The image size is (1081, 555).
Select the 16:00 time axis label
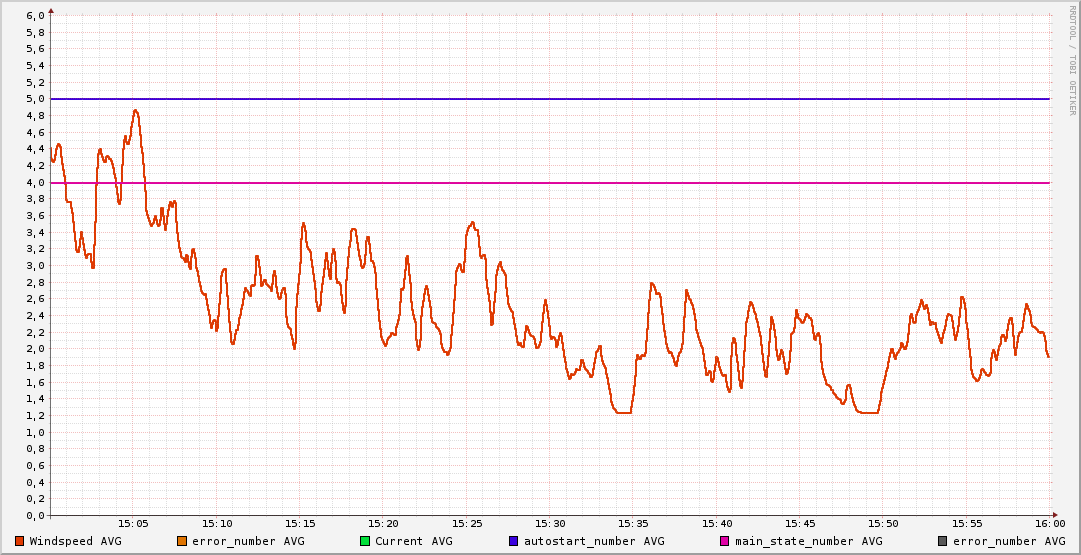[x=1049, y=523]
